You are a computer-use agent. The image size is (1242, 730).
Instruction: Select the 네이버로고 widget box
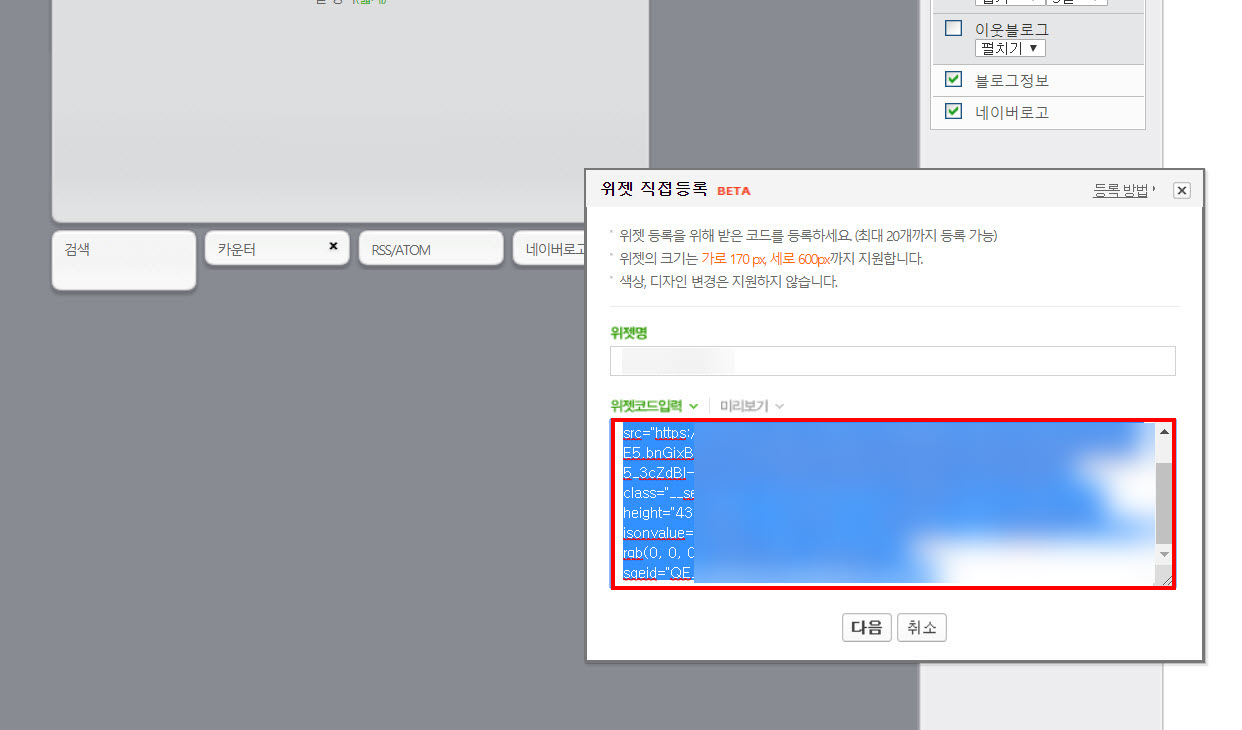click(x=549, y=248)
